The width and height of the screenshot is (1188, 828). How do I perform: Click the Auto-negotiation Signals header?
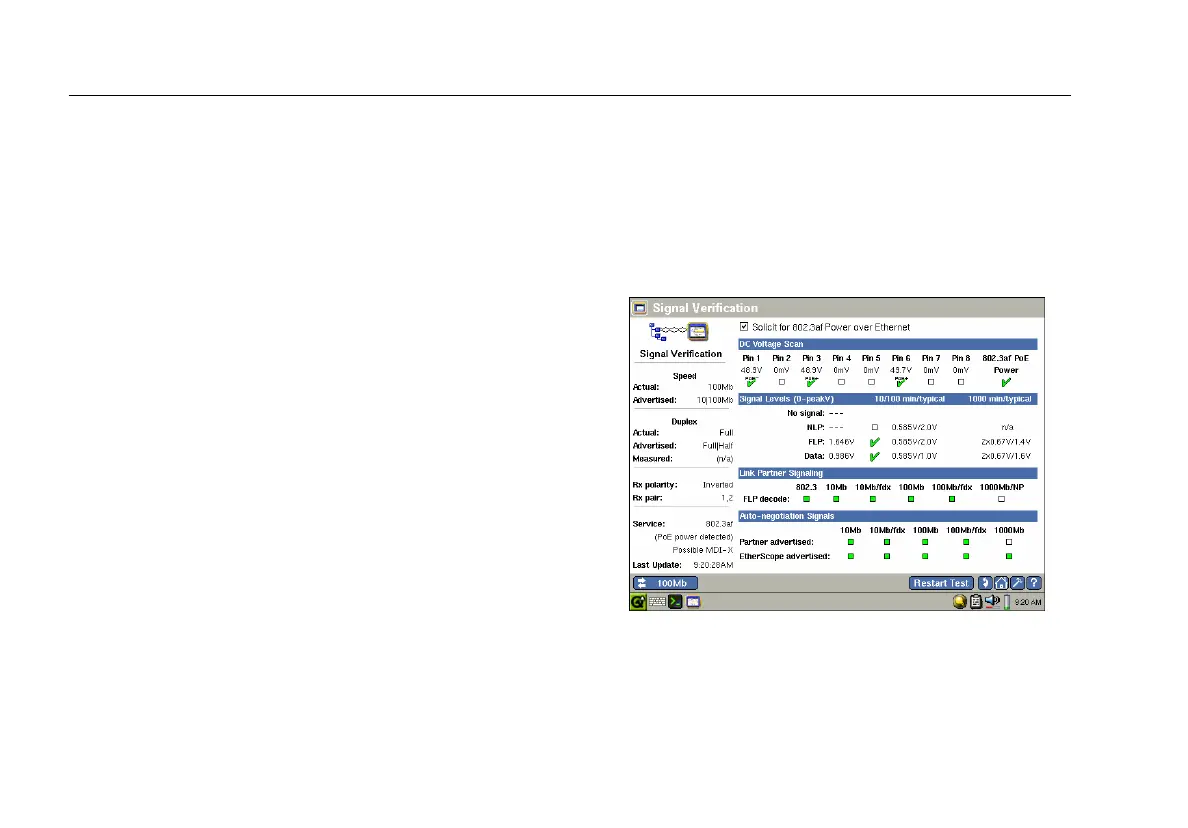pos(888,517)
